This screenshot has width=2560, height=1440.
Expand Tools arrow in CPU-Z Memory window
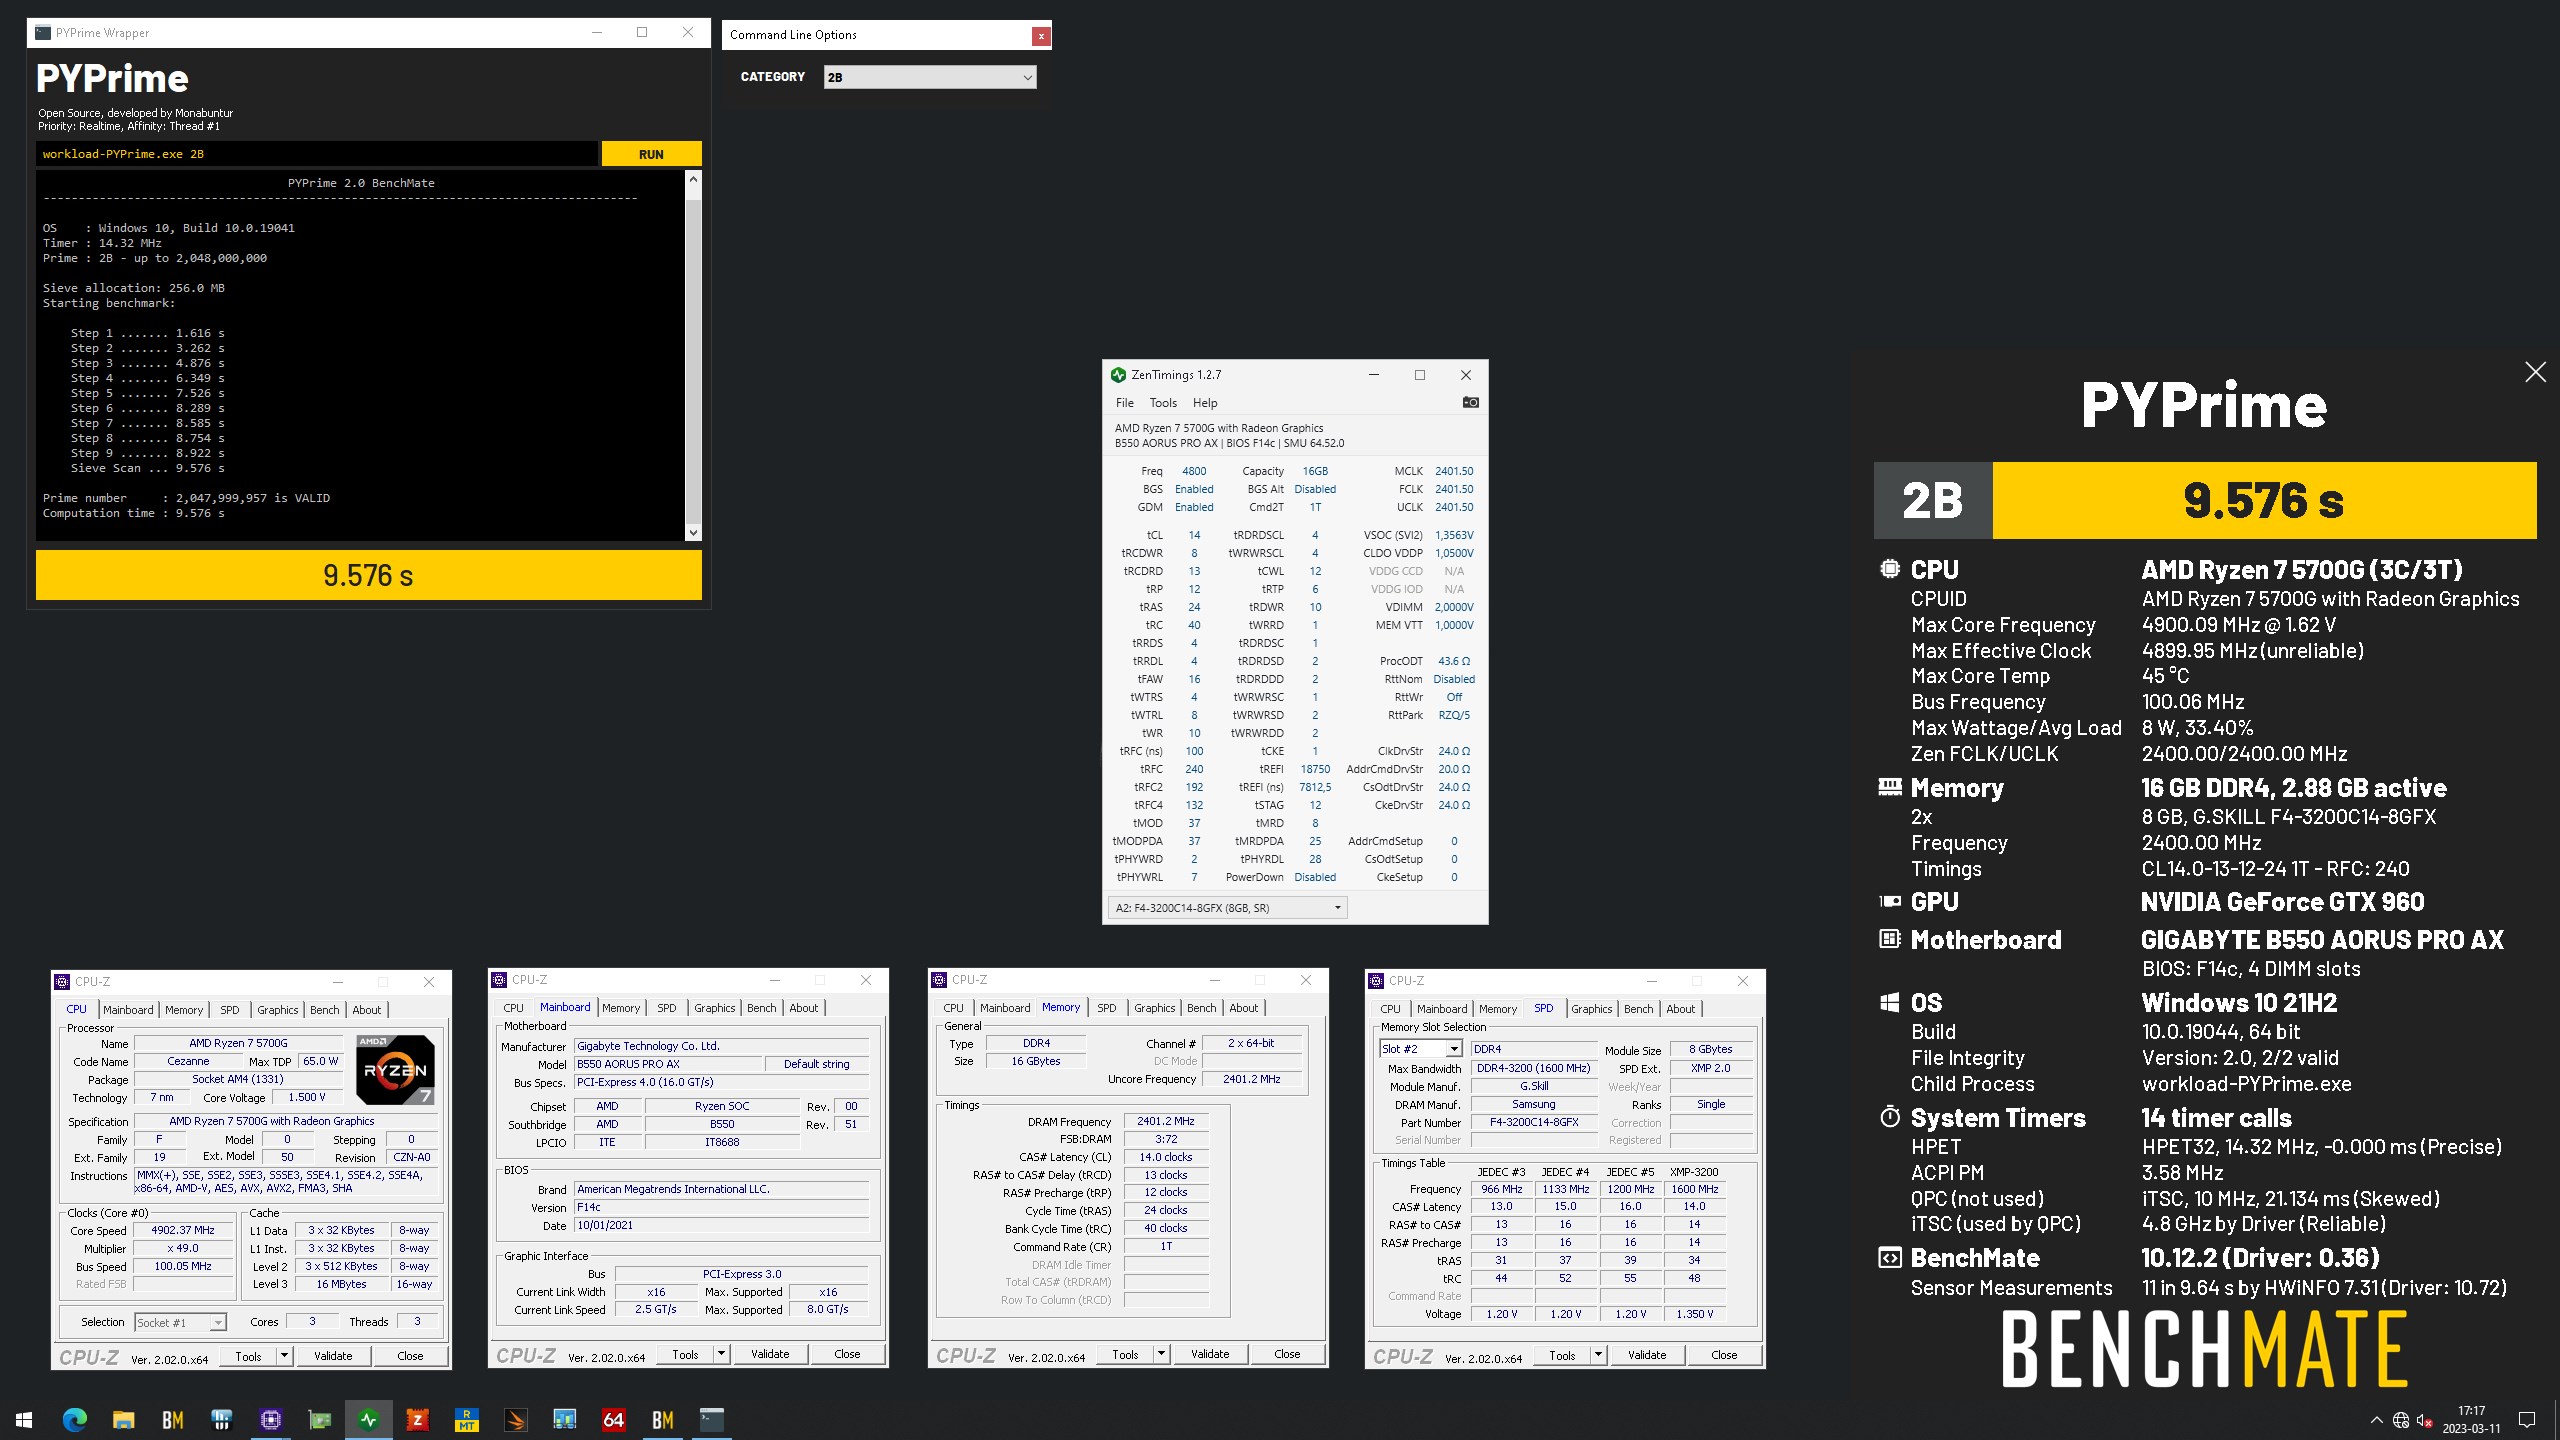click(1161, 1354)
